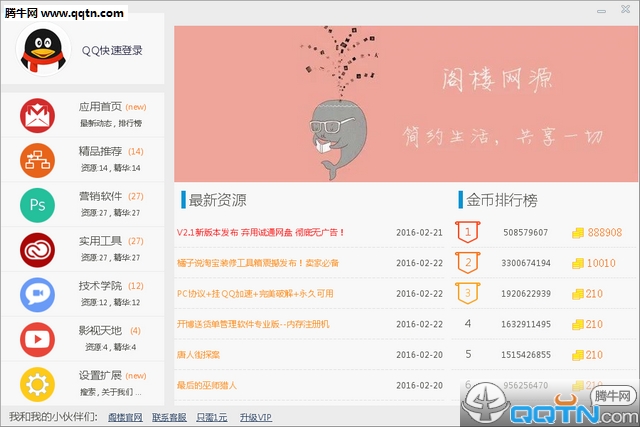Open the V2.1新版本发布 resource link
The height and width of the screenshot is (427, 640).
coord(260,233)
